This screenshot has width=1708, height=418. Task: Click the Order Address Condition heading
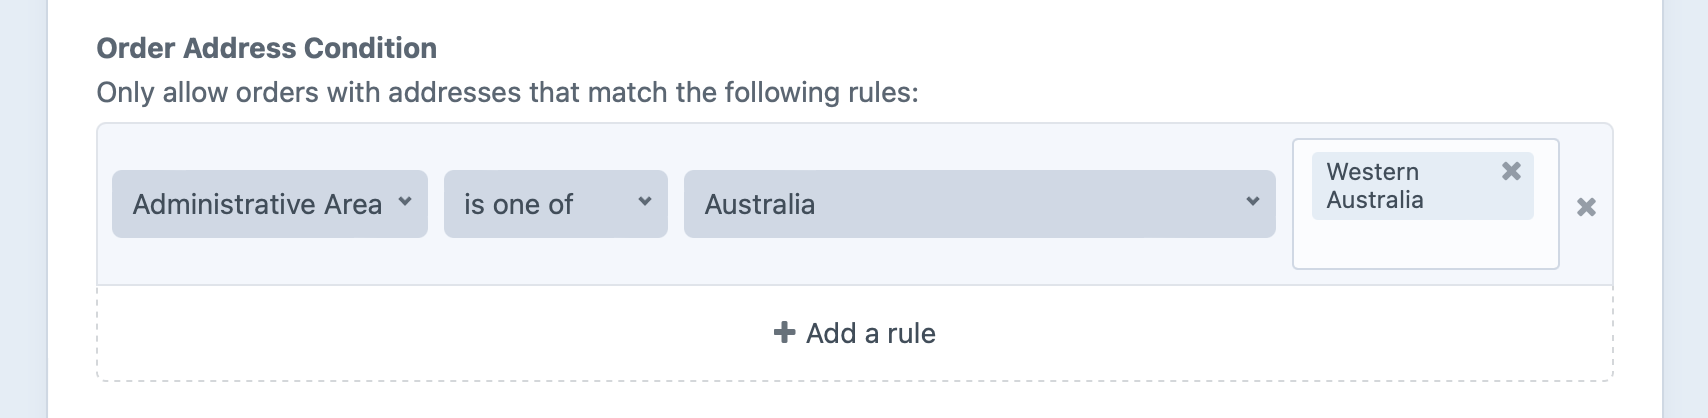coord(266,48)
